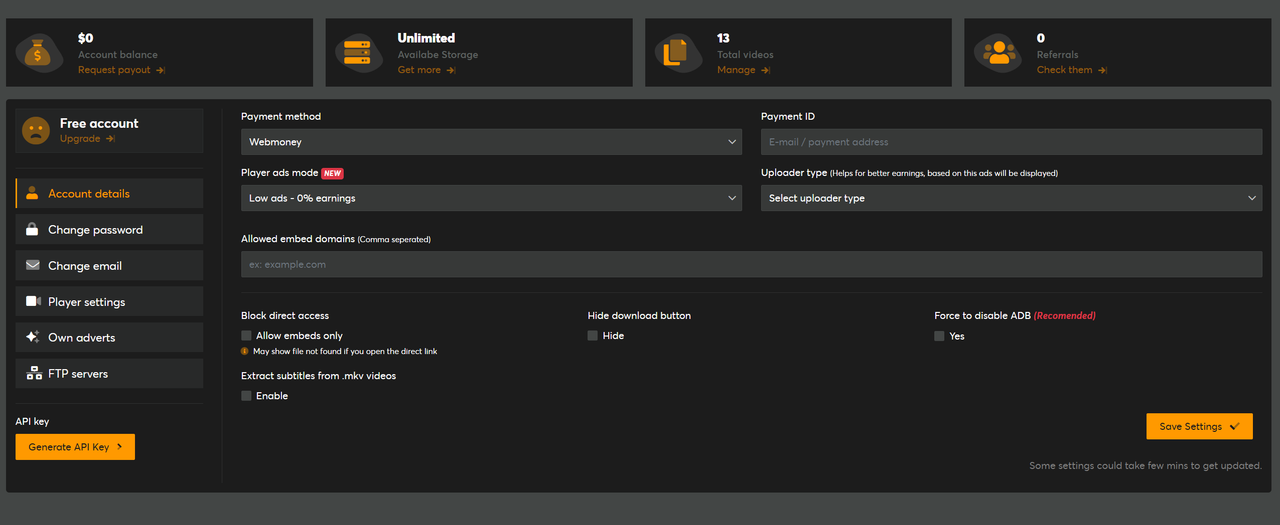Focus the Allowed embed domains field
The width and height of the screenshot is (1280, 525).
751,264
